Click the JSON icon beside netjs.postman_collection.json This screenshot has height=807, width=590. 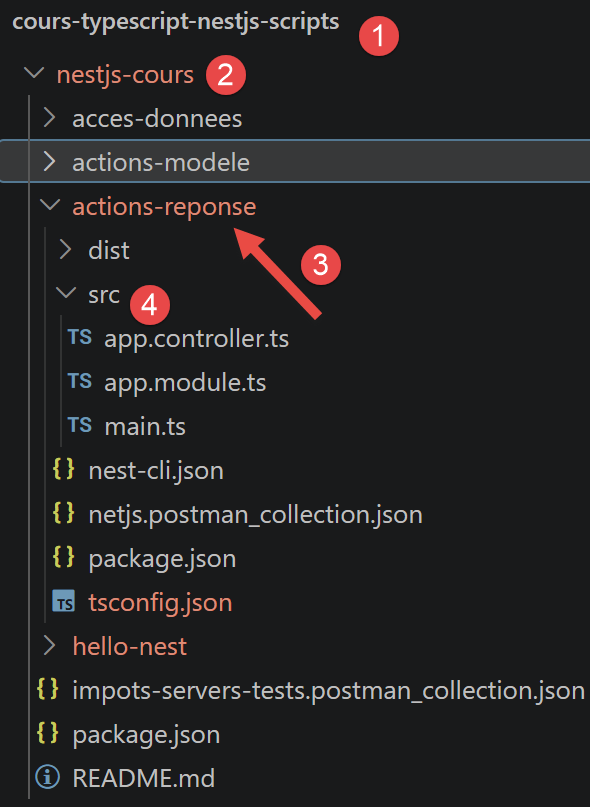click(x=64, y=513)
